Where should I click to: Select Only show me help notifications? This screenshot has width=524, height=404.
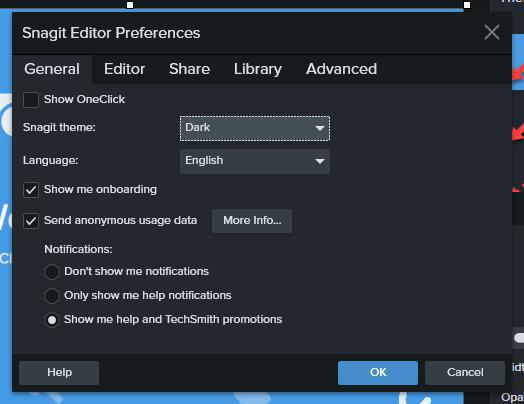click(x=52, y=296)
